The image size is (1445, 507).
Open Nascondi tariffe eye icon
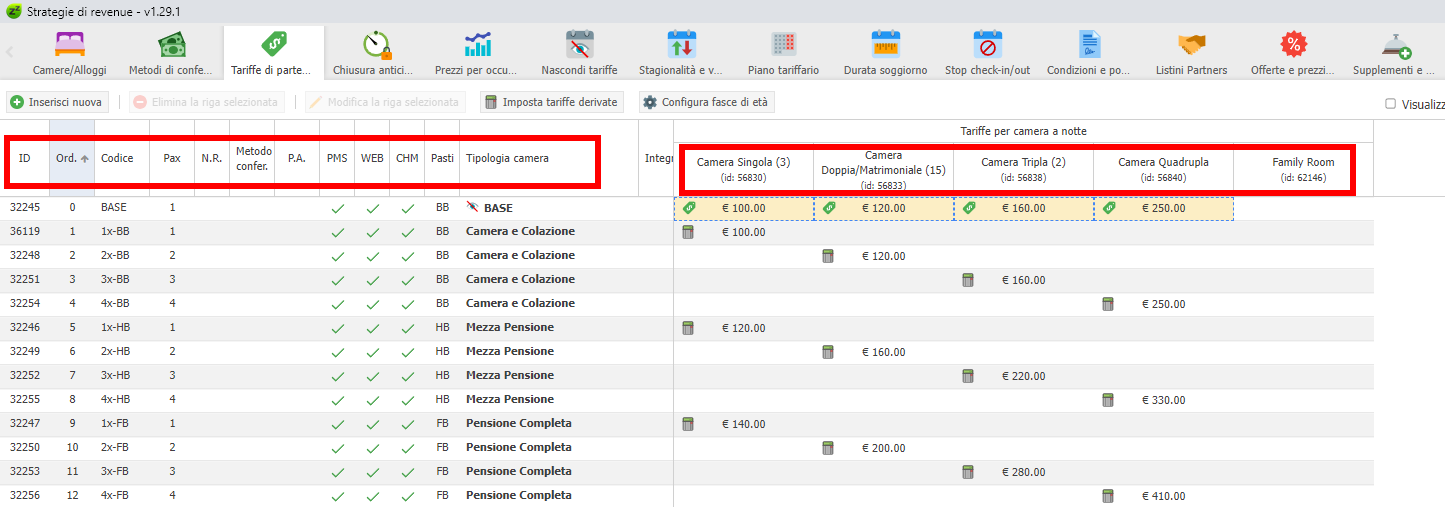click(579, 45)
